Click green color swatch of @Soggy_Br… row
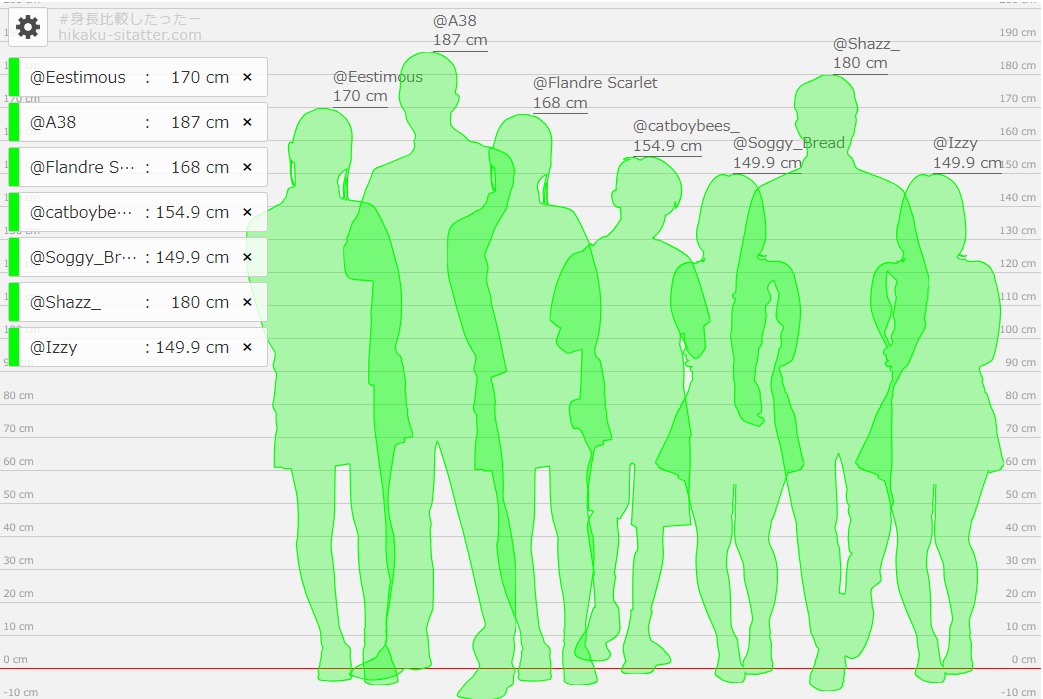The width and height of the screenshot is (1043, 699). click(x=14, y=257)
